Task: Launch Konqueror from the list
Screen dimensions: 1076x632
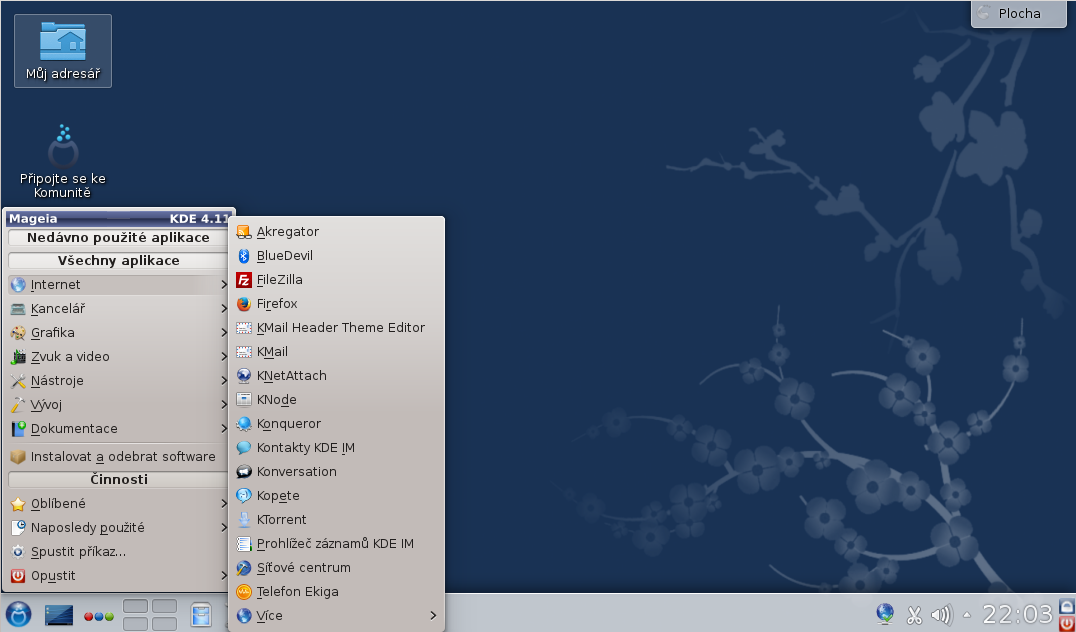Action: click(336, 424)
